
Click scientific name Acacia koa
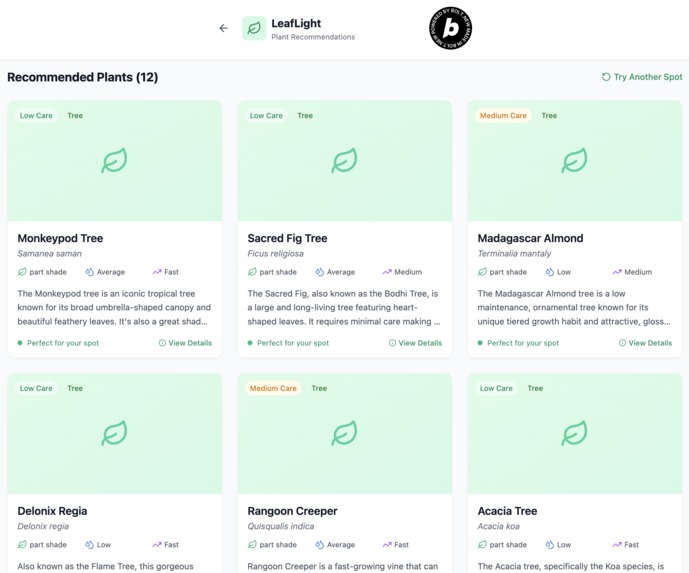coord(498,526)
